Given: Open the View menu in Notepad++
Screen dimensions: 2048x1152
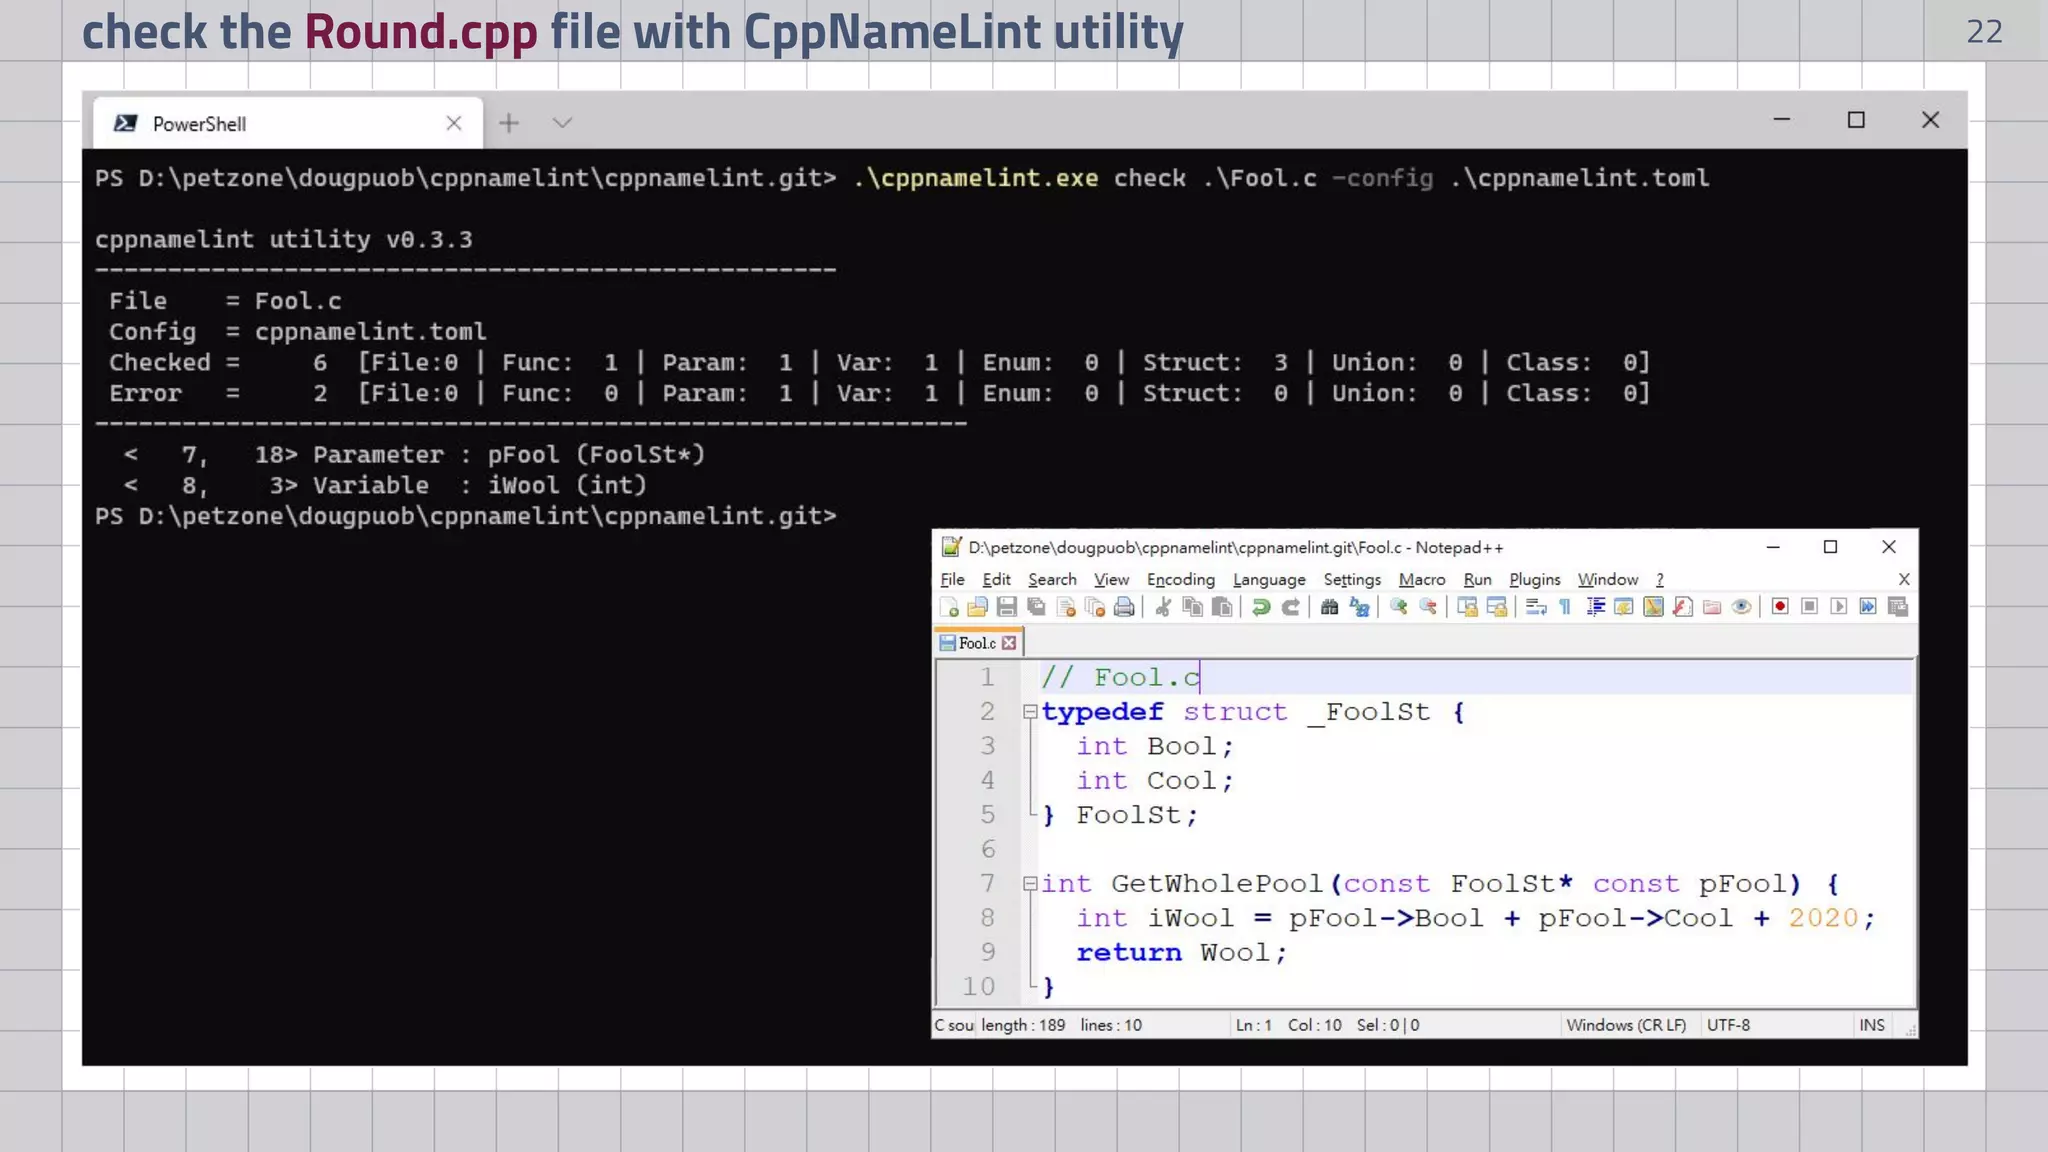Looking at the screenshot, I should coord(1111,580).
